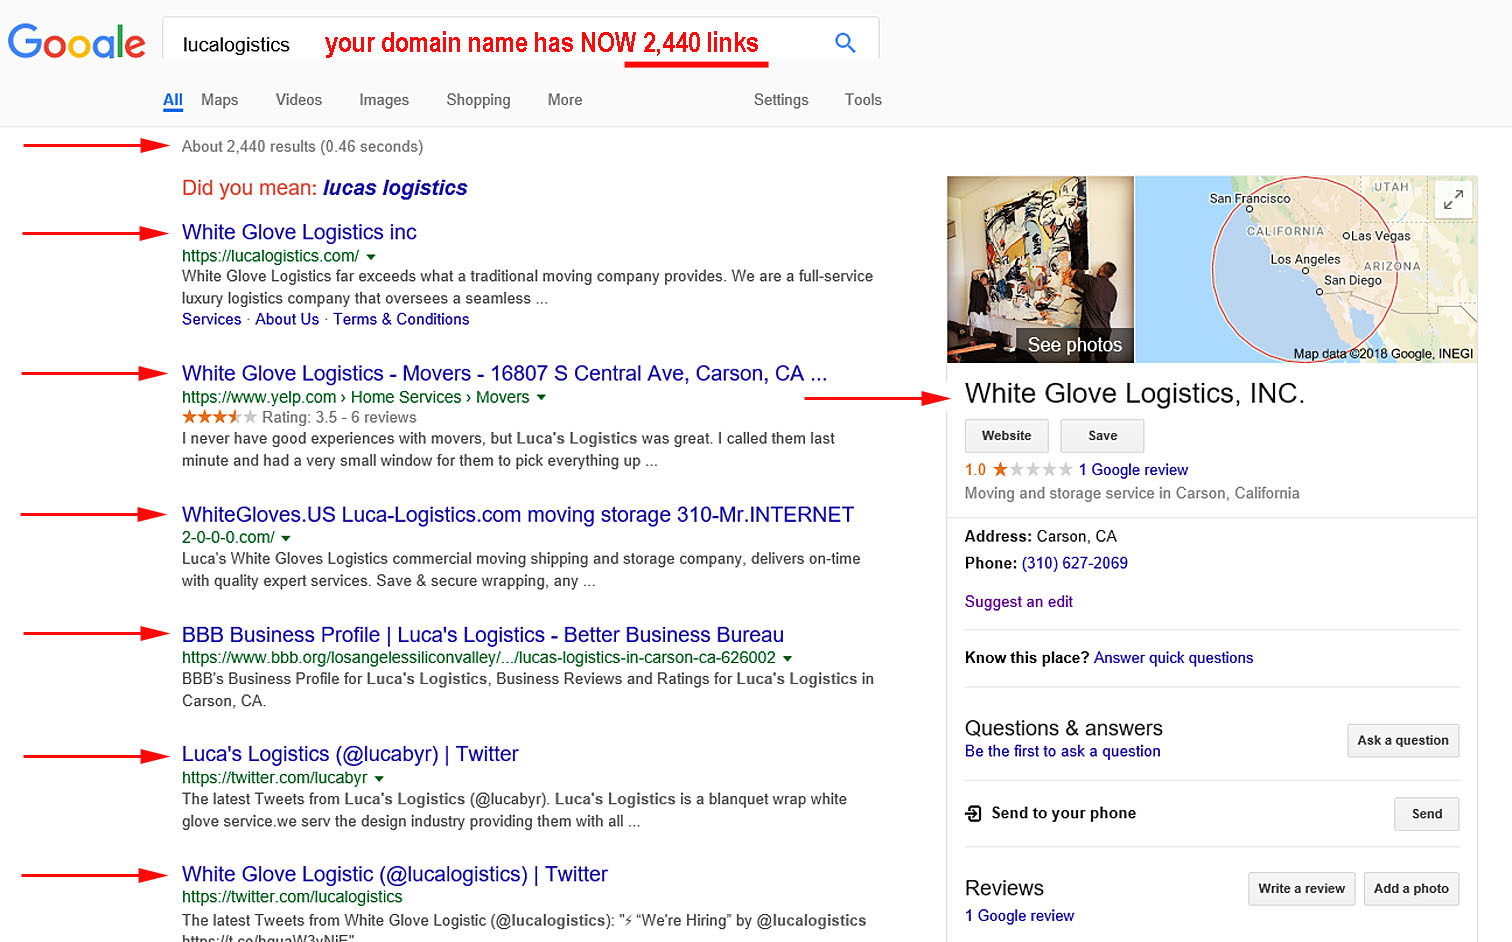Click the 'Add a photo' button
Screen dimensions: 1512x942
point(1411,889)
